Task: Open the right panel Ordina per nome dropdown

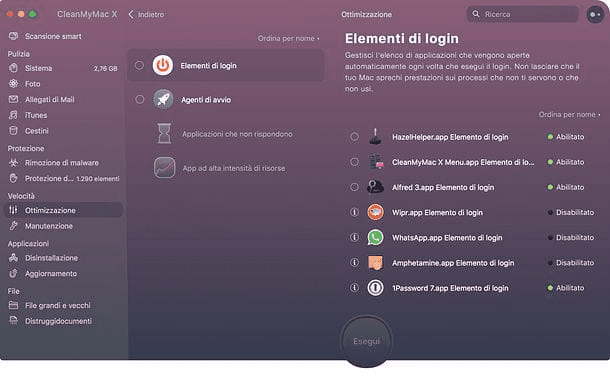Action: tap(569, 115)
